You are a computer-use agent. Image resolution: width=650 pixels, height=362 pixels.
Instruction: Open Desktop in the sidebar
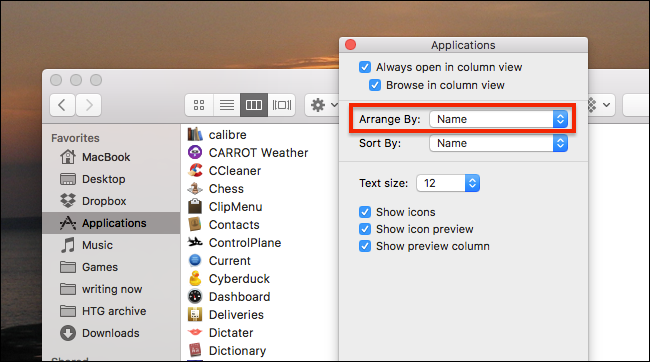(111, 179)
